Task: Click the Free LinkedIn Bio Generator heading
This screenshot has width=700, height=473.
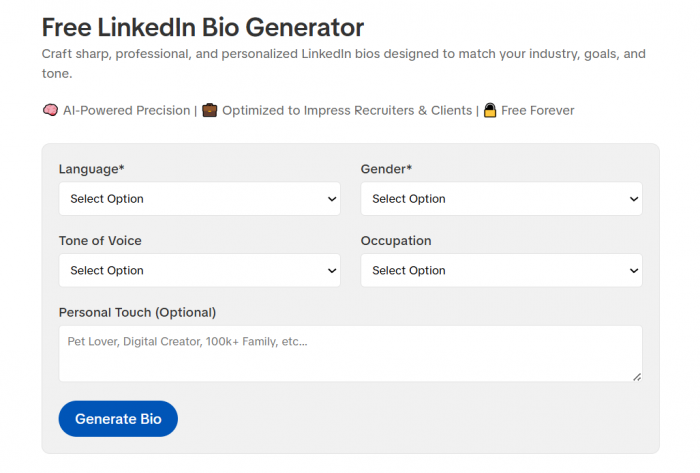Action: (203, 27)
